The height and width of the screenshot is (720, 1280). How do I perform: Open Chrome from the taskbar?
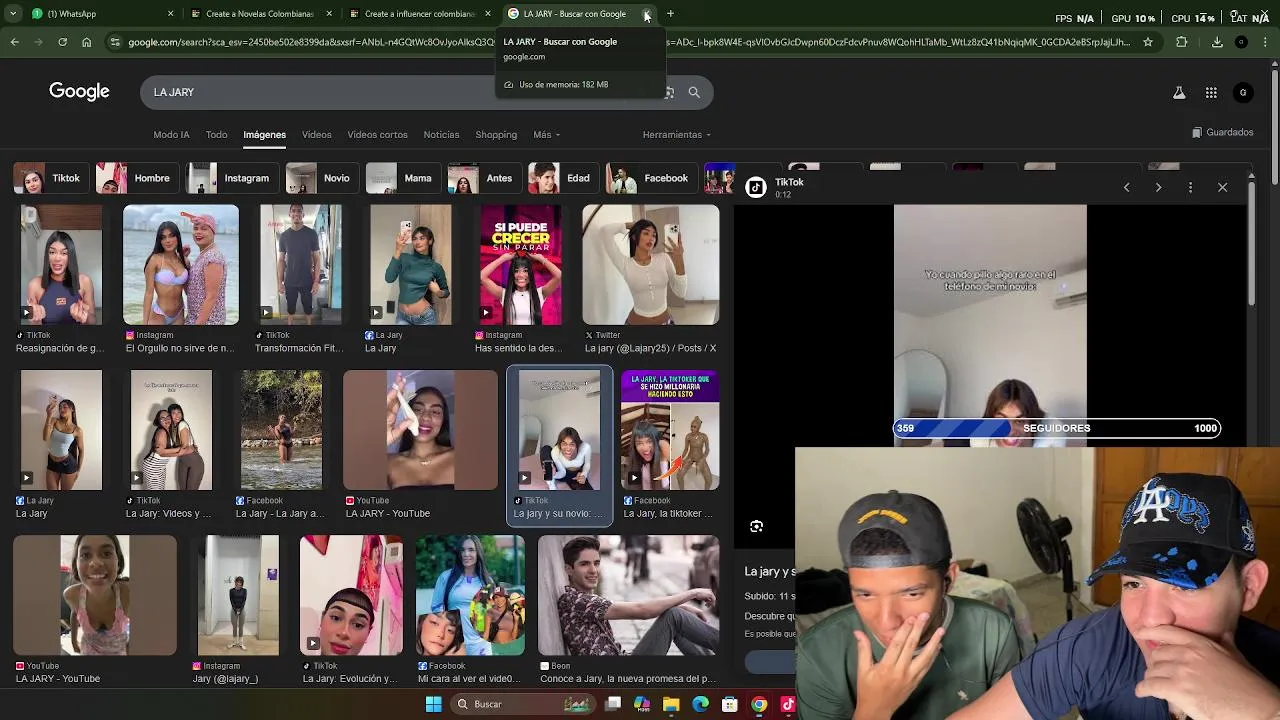[x=759, y=704]
